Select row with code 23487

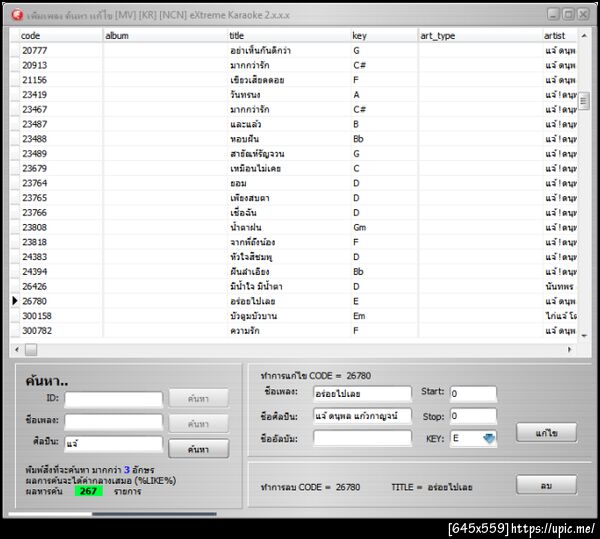tap(293, 124)
